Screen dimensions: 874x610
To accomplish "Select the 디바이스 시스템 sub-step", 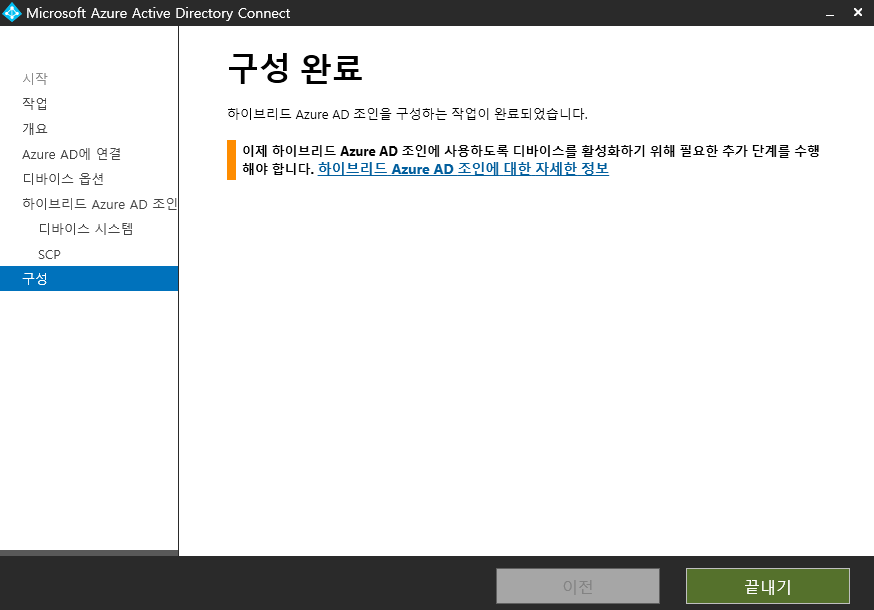I will click(86, 229).
